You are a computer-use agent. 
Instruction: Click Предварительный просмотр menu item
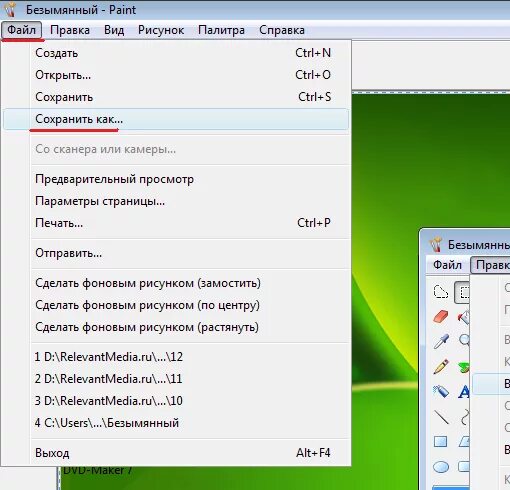click(x=176, y=179)
